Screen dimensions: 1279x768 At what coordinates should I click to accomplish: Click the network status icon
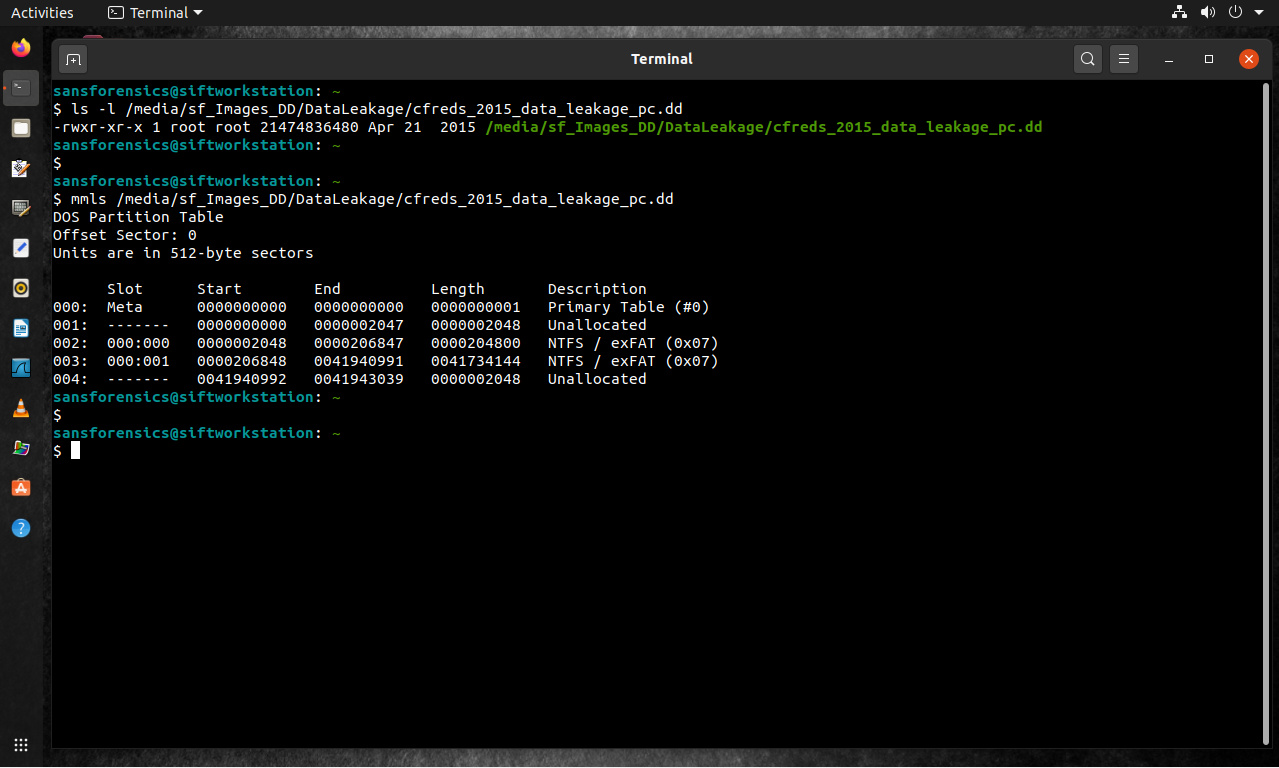coord(1179,13)
